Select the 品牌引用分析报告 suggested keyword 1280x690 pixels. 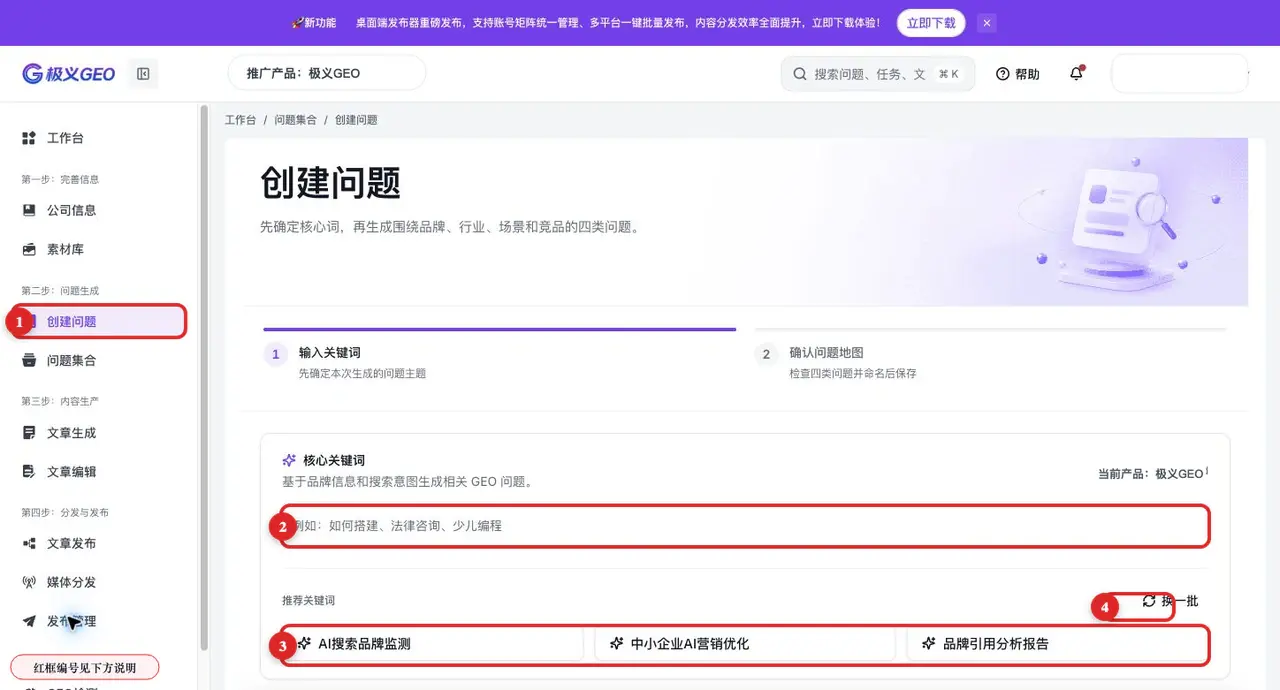[x=1057, y=644]
